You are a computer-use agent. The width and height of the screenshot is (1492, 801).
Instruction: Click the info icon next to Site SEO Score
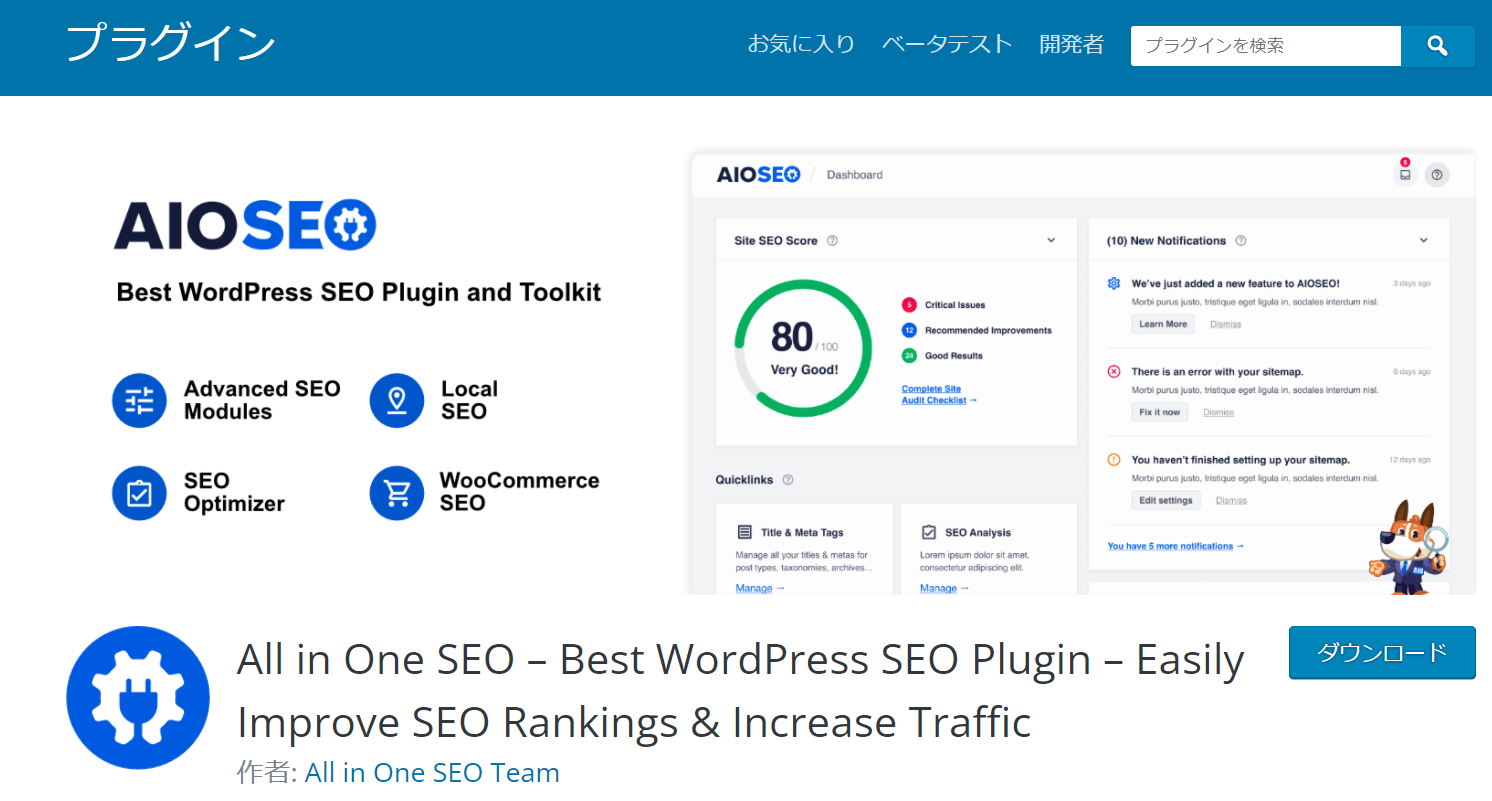[832, 241]
